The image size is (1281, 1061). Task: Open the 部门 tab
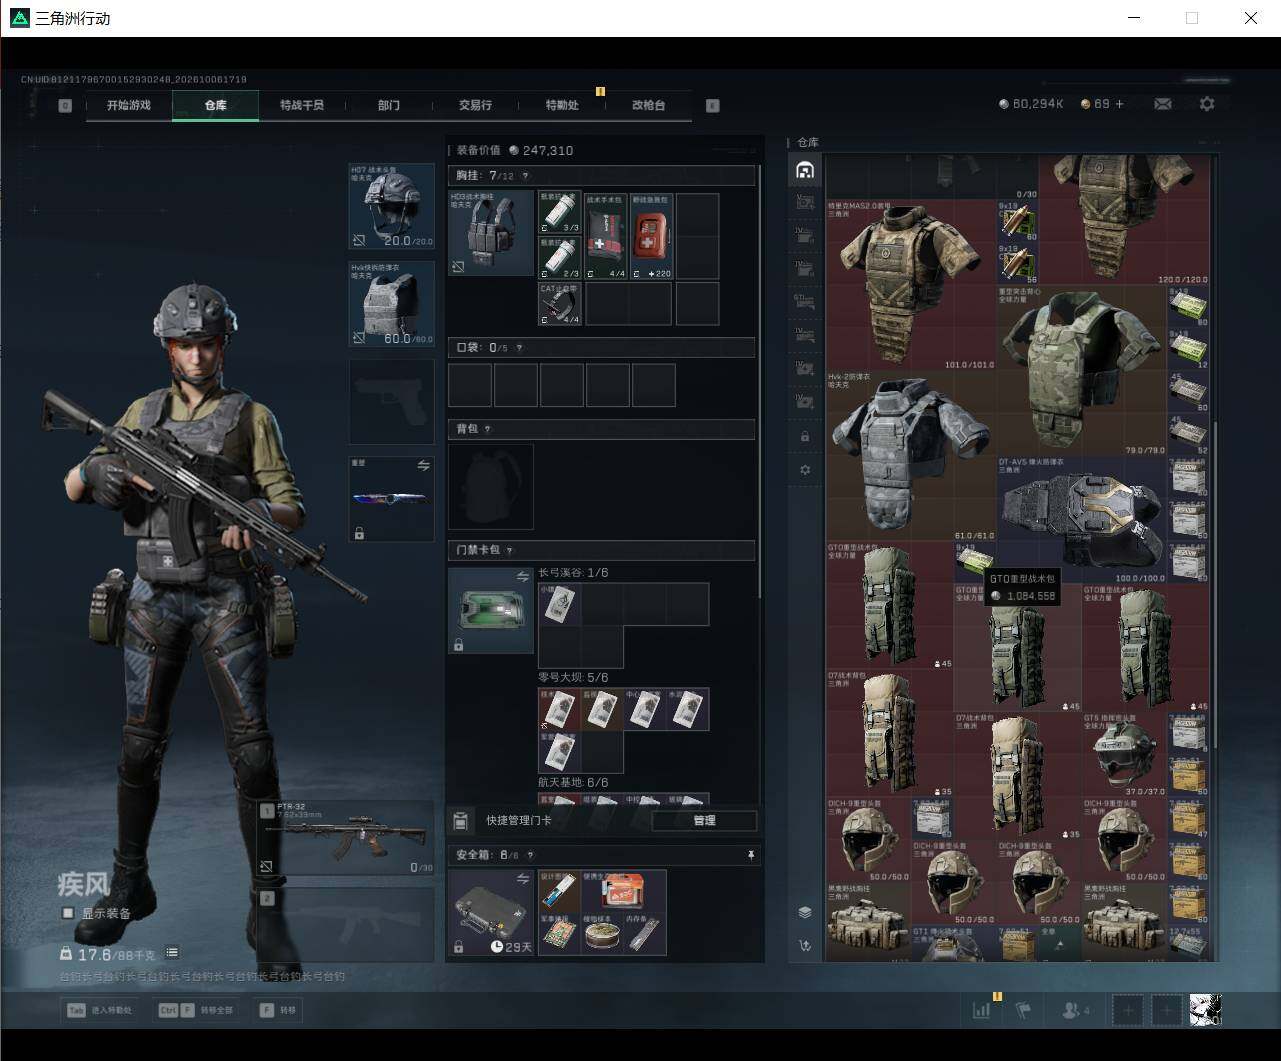coord(388,105)
